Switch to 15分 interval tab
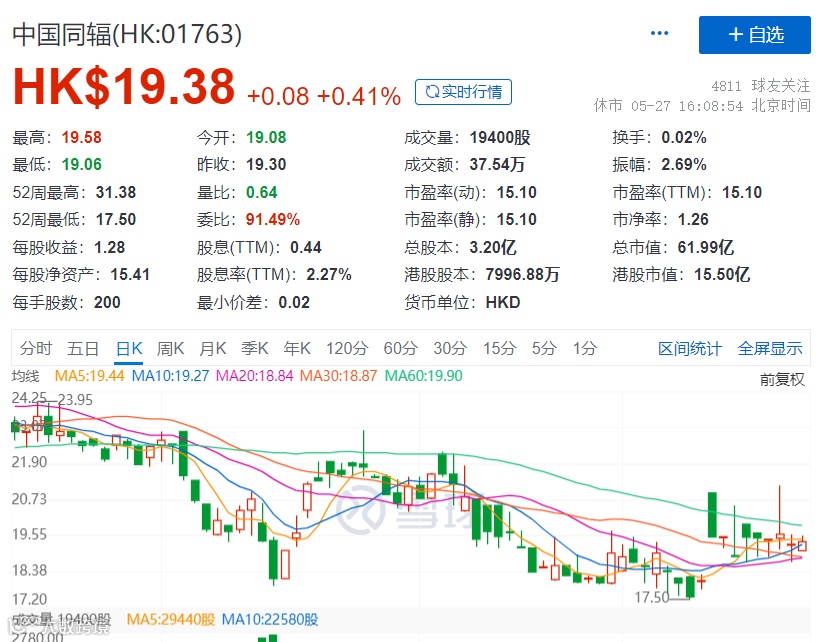 [x=500, y=348]
